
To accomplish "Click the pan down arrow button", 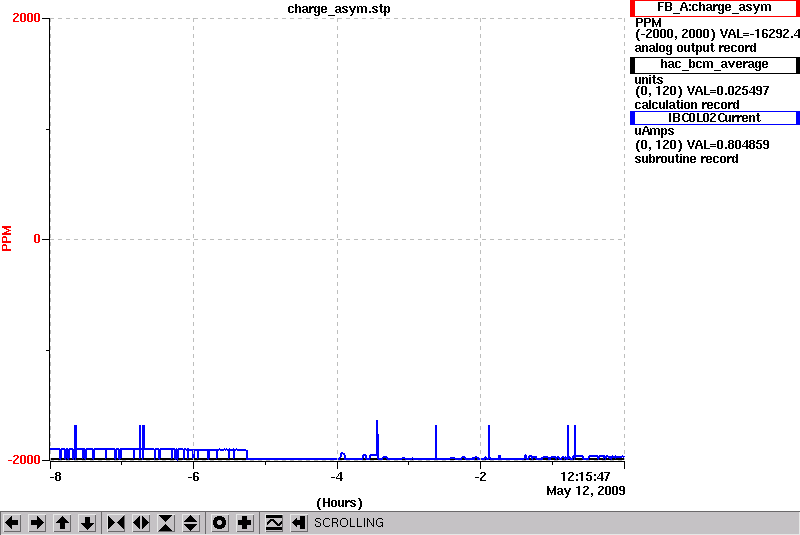I will pos(88,523).
